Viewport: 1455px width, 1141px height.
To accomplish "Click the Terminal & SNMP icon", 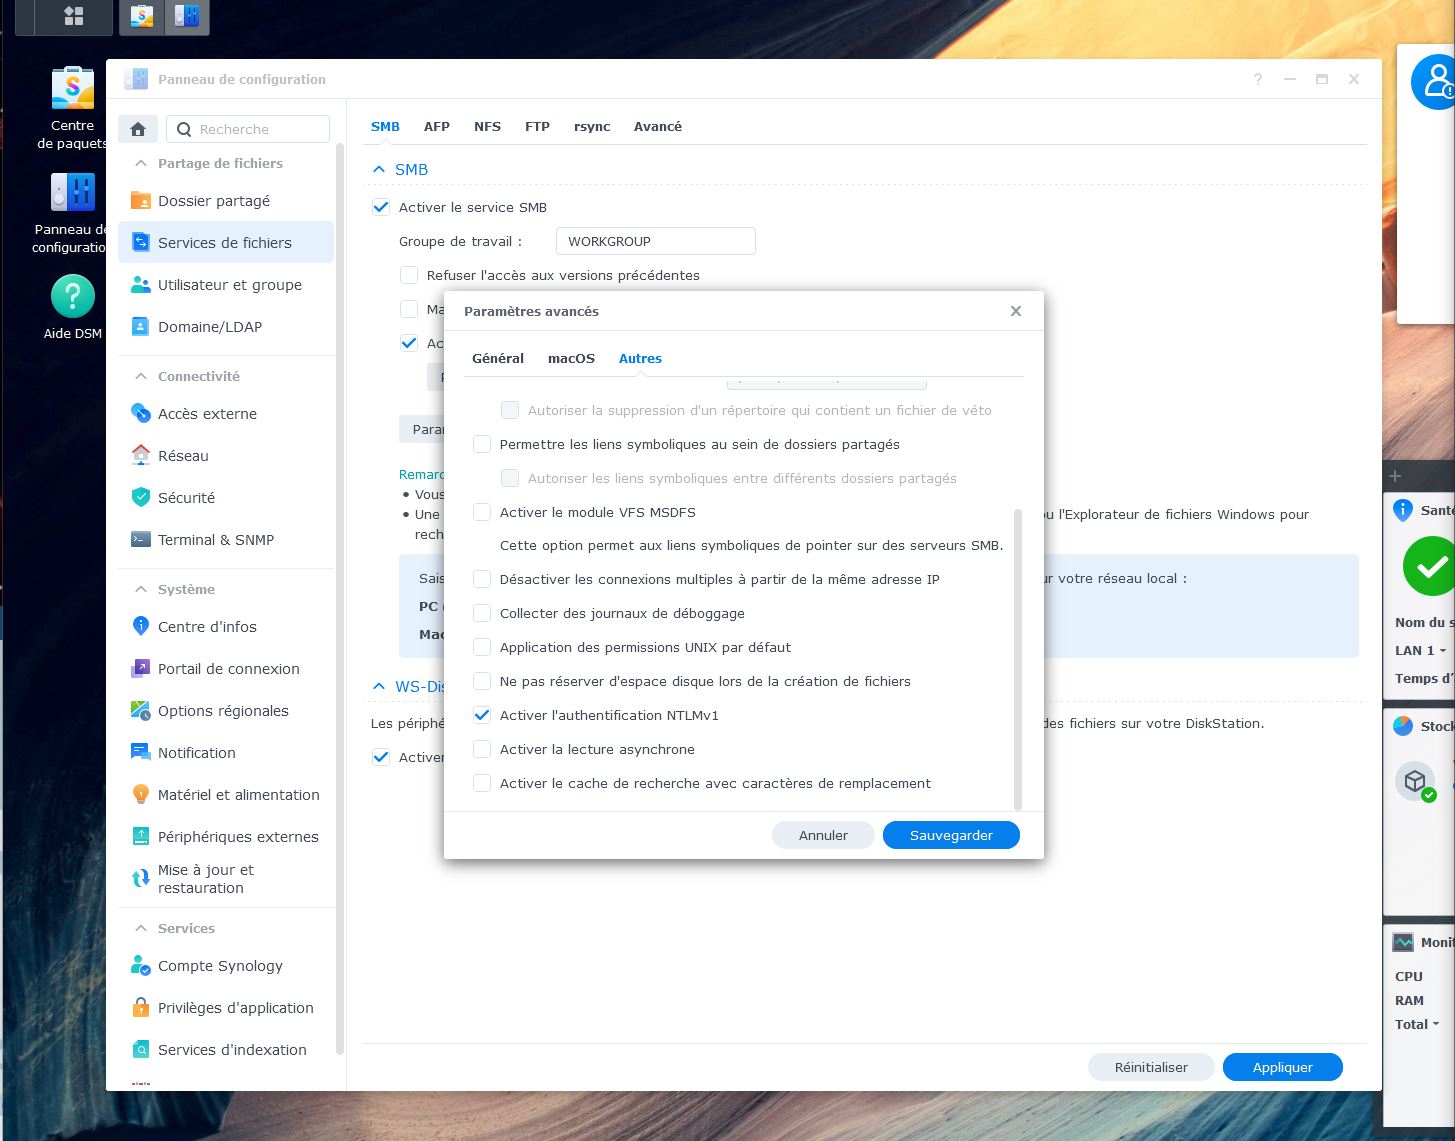I will coord(141,539).
